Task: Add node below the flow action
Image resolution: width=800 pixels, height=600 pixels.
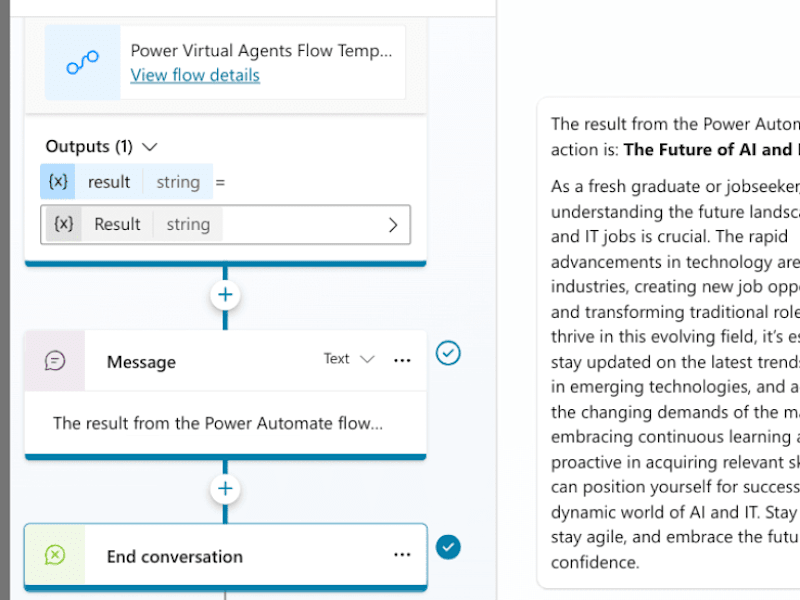Action: [225, 295]
